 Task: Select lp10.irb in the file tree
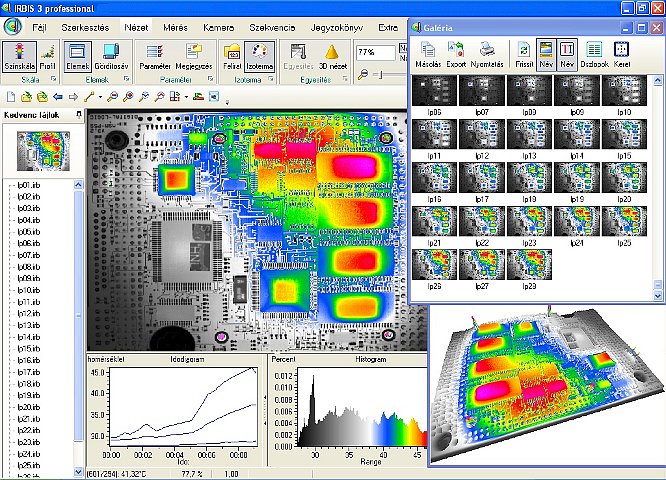[x=28, y=290]
